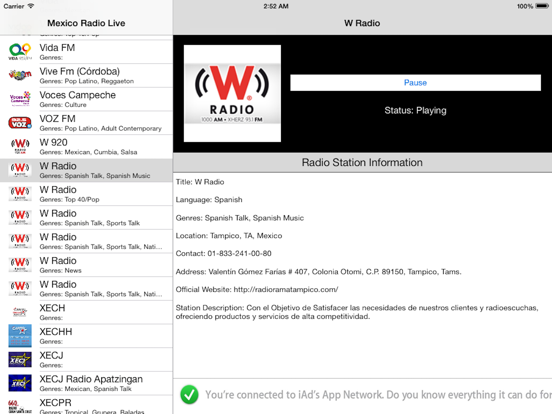Tap the Radio Station Information header
The image size is (552, 414).
coord(362,162)
